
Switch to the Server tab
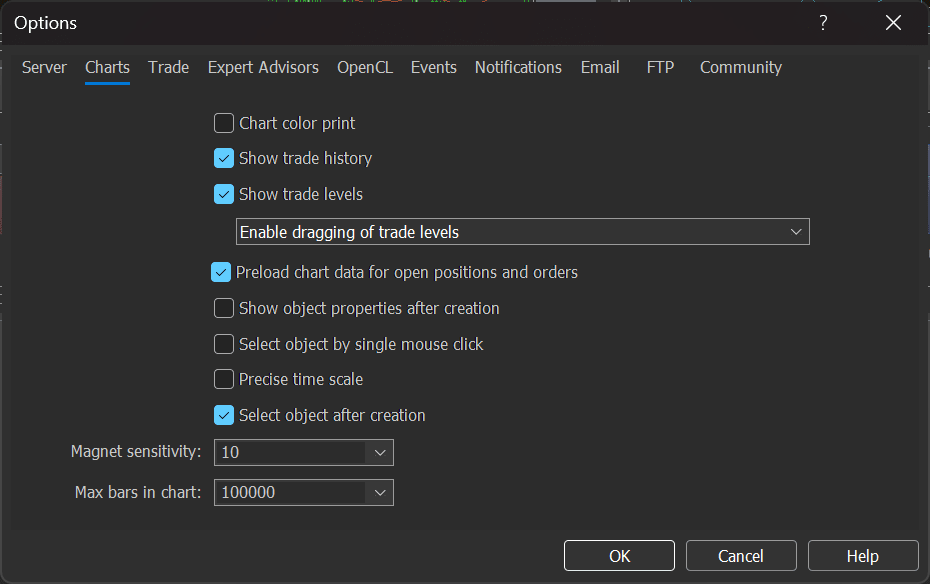[44, 67]
